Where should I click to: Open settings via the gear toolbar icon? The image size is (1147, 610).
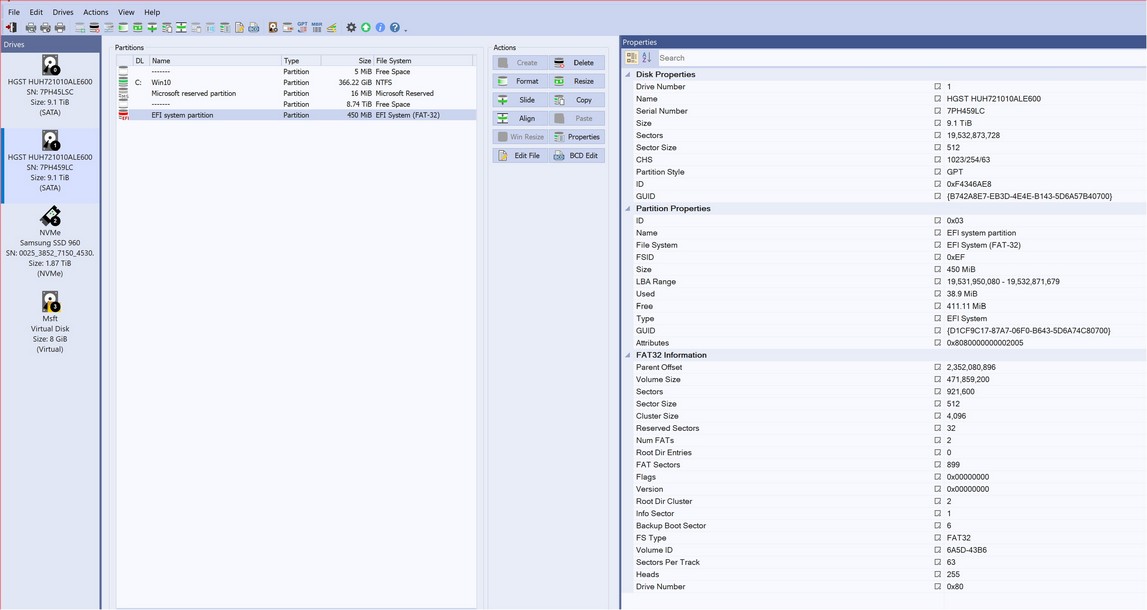tap(351, 27)
